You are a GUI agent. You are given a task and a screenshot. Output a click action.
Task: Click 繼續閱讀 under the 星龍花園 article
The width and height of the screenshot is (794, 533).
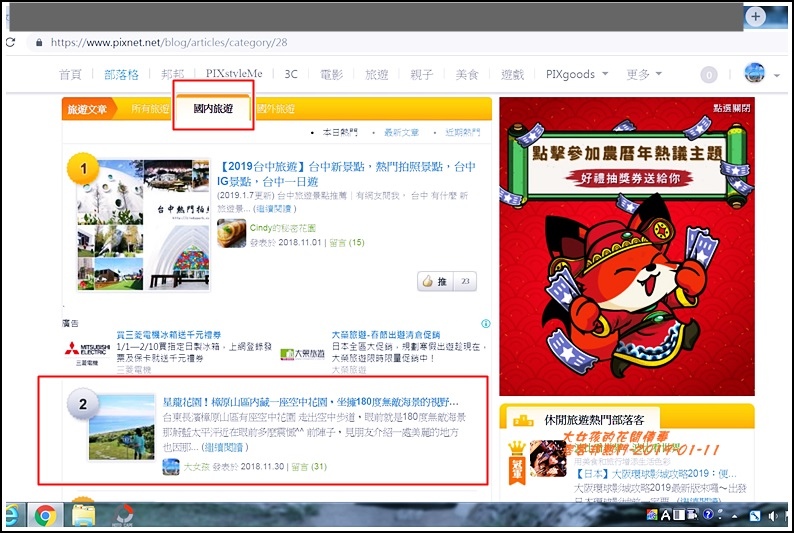(225, 447)
